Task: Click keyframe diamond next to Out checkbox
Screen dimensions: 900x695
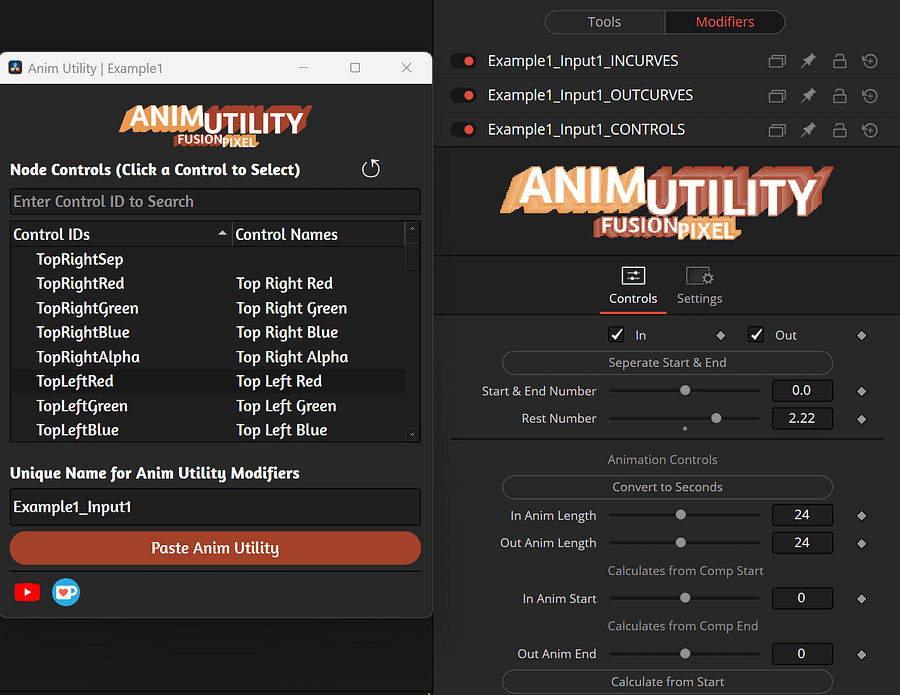Action: [862, 336]
